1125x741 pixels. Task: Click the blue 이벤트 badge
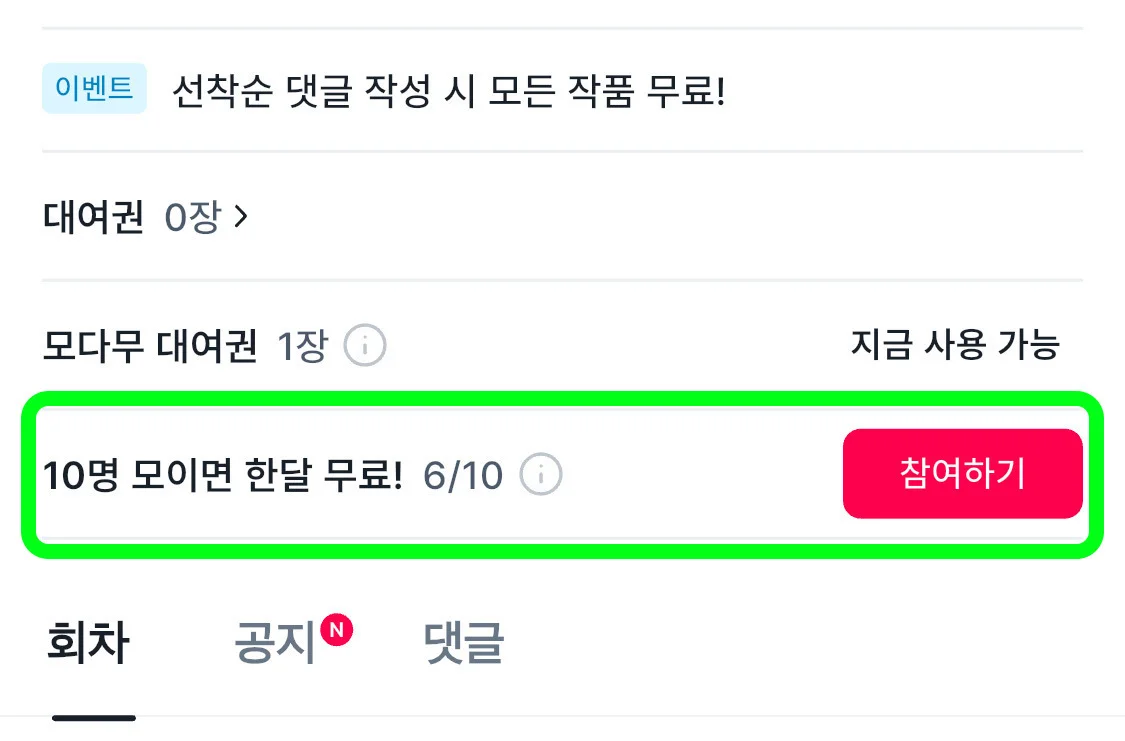point(94,88)
